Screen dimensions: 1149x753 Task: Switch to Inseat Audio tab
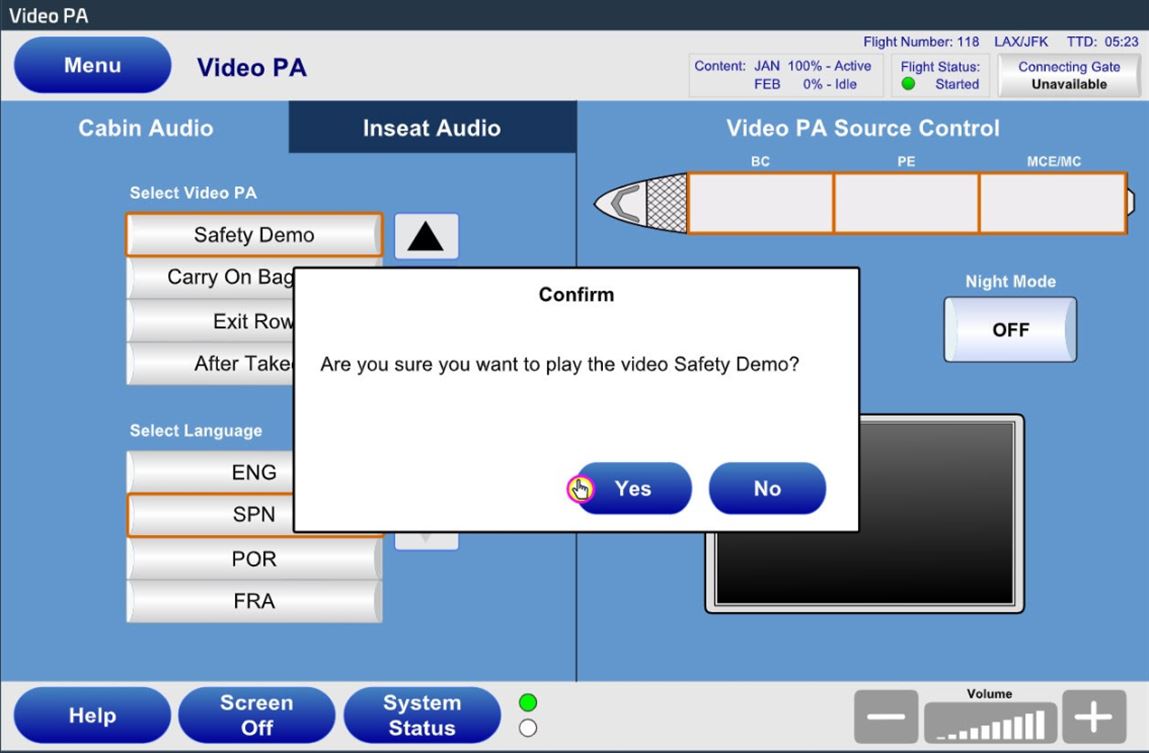click(x=432, y=128)
